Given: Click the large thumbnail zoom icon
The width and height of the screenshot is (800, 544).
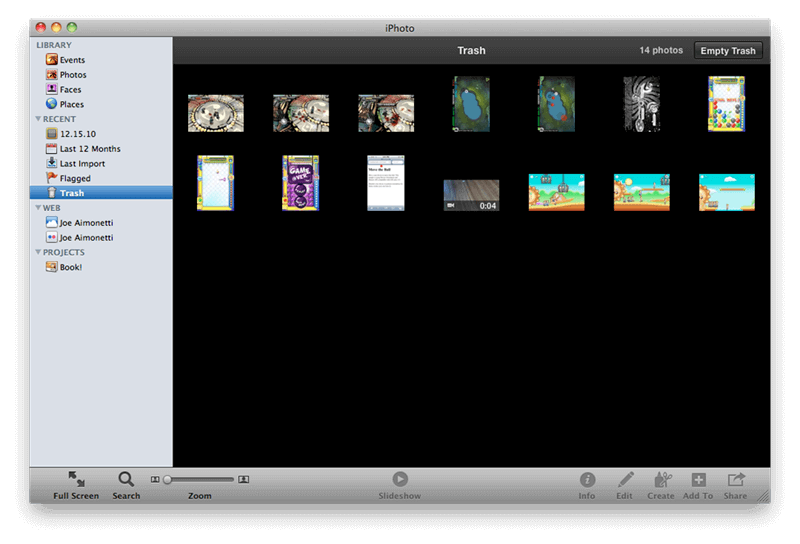Looking at the screenshot, I should point(244,479).
